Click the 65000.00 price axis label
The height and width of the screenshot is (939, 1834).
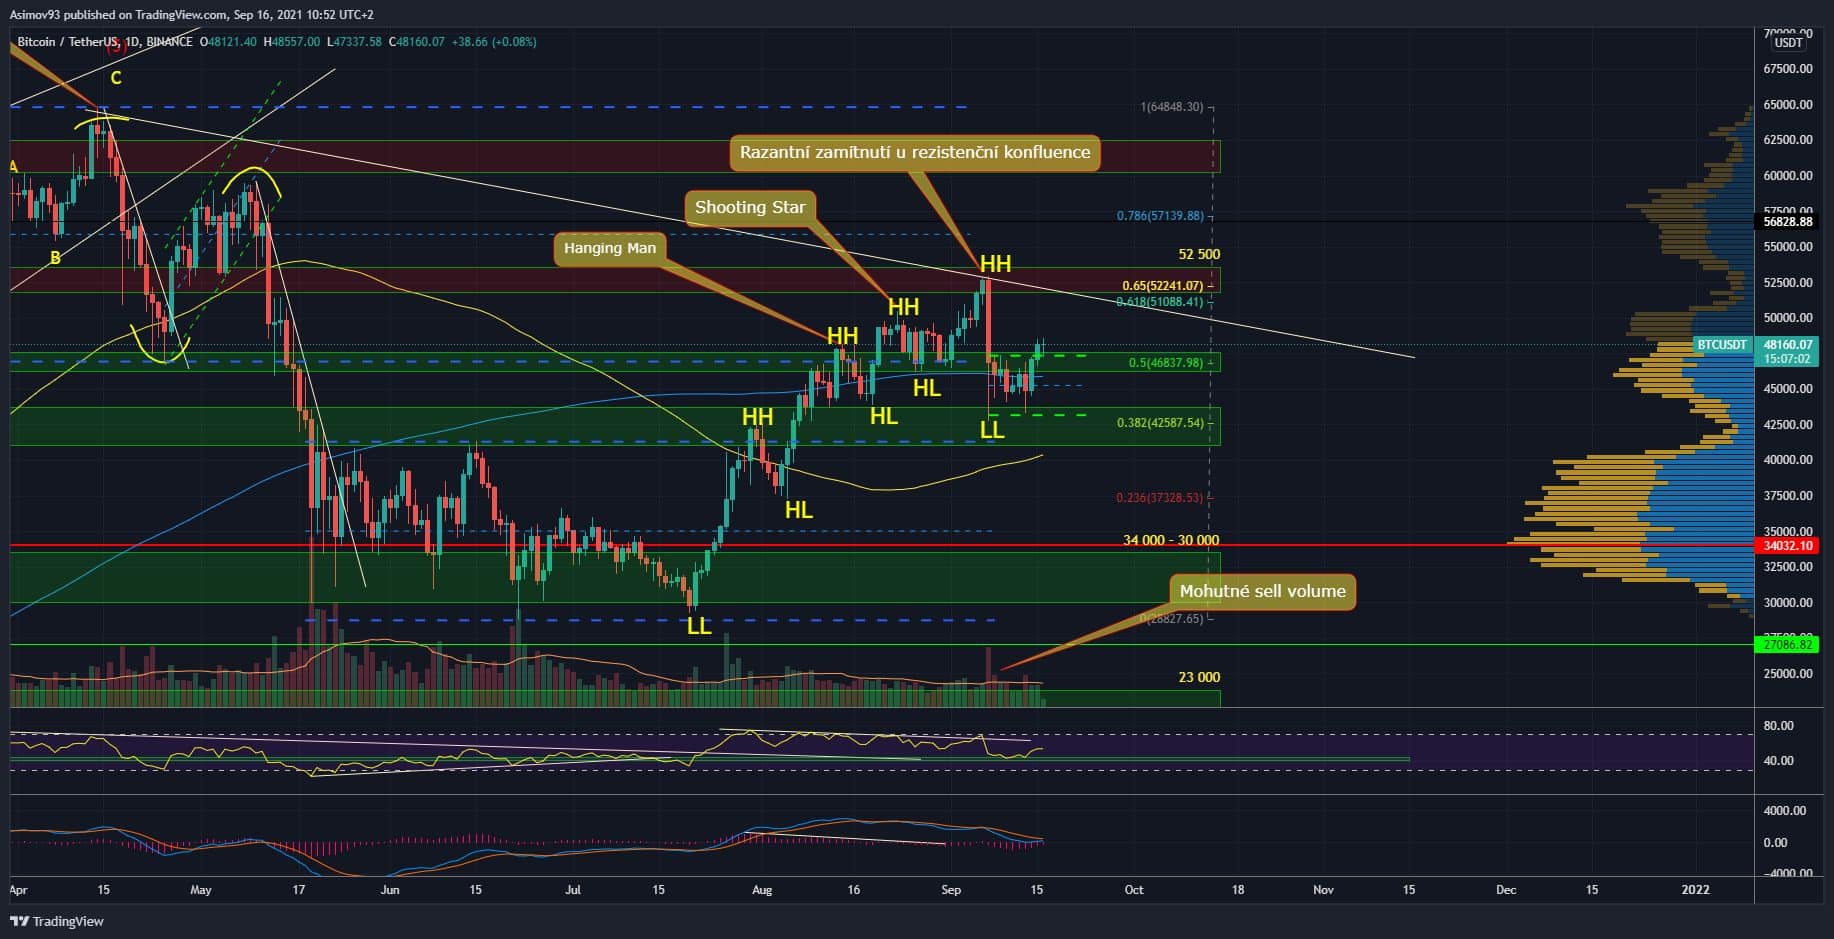1788,105
